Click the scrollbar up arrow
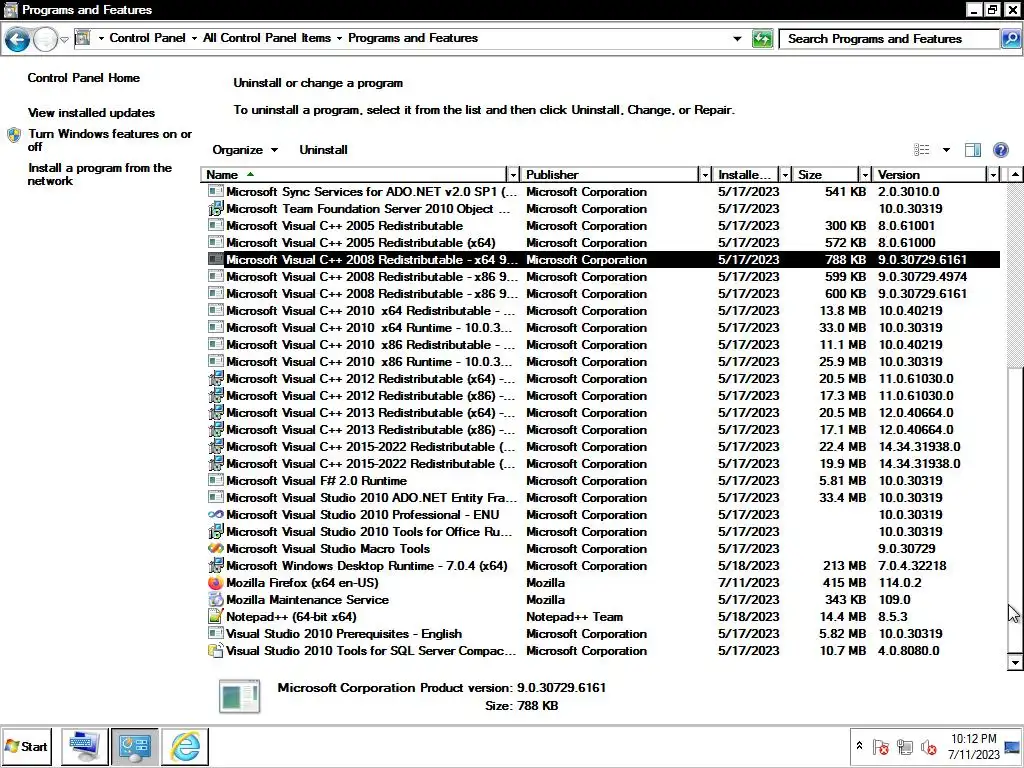 pos(1014,174)
